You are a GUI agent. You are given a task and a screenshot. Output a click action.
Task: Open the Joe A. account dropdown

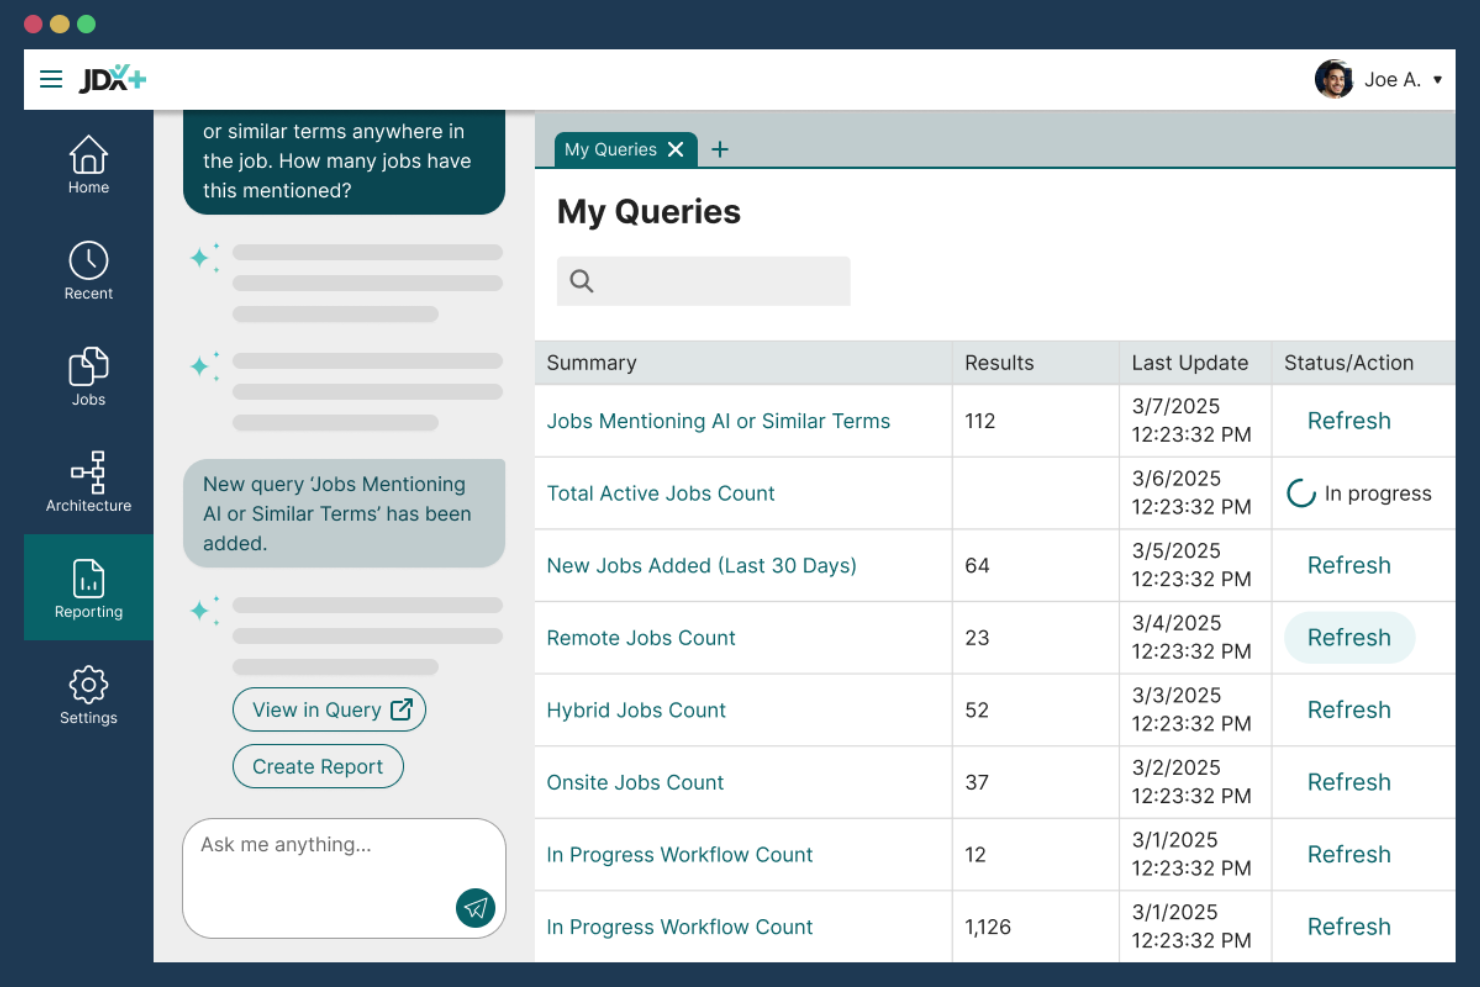click(1392, 79)
